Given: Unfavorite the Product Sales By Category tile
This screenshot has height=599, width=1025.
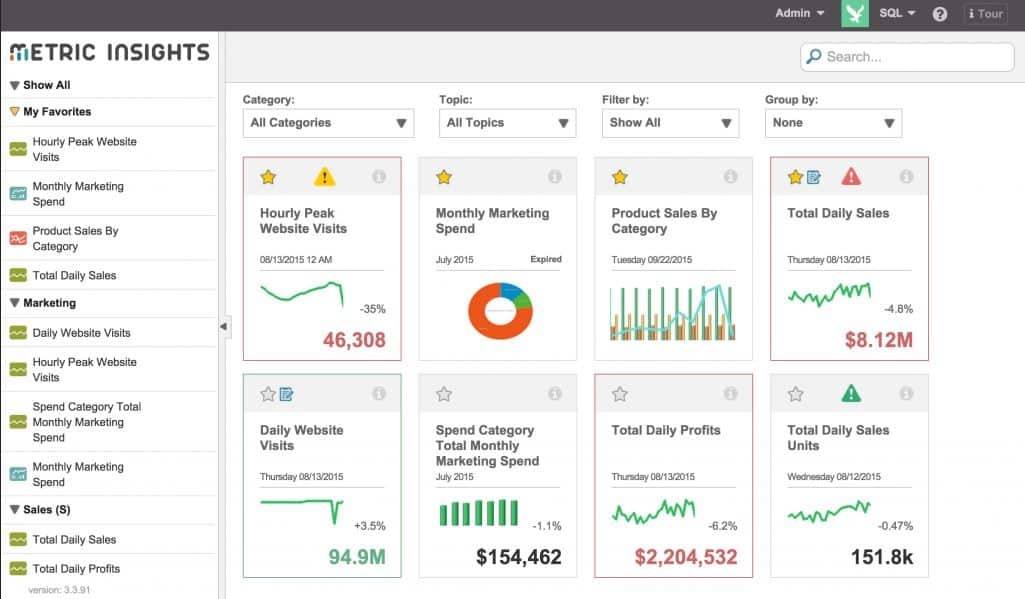Looking at the screenshot, I should point(619,176).
